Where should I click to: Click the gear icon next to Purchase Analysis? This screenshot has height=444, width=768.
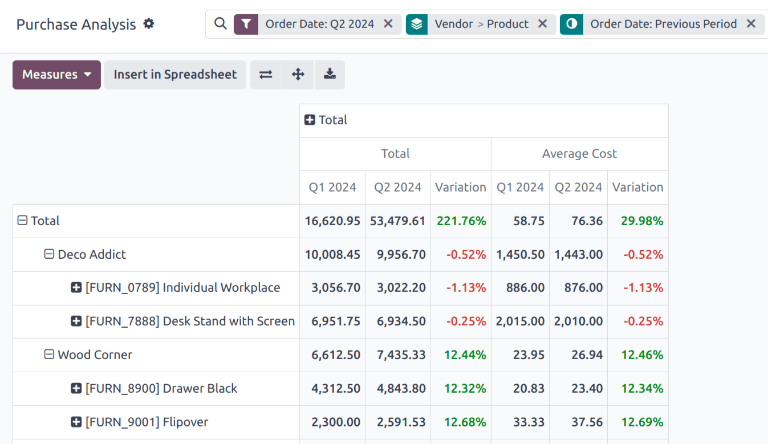pyautogui.click(x=149, y=23)
